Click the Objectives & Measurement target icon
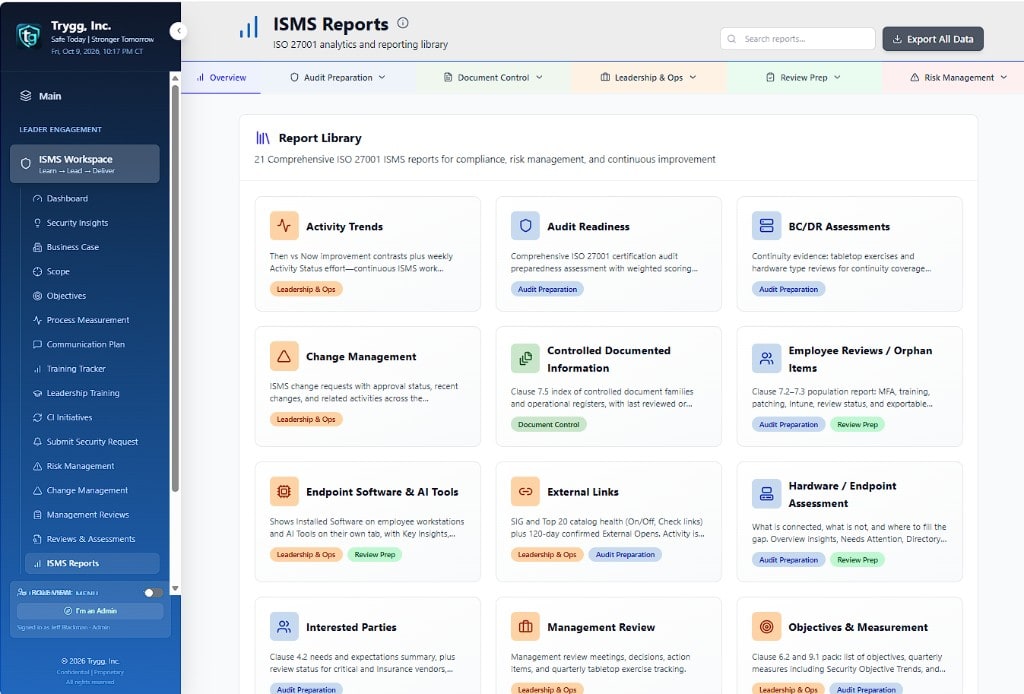 [x=766, y=626]
